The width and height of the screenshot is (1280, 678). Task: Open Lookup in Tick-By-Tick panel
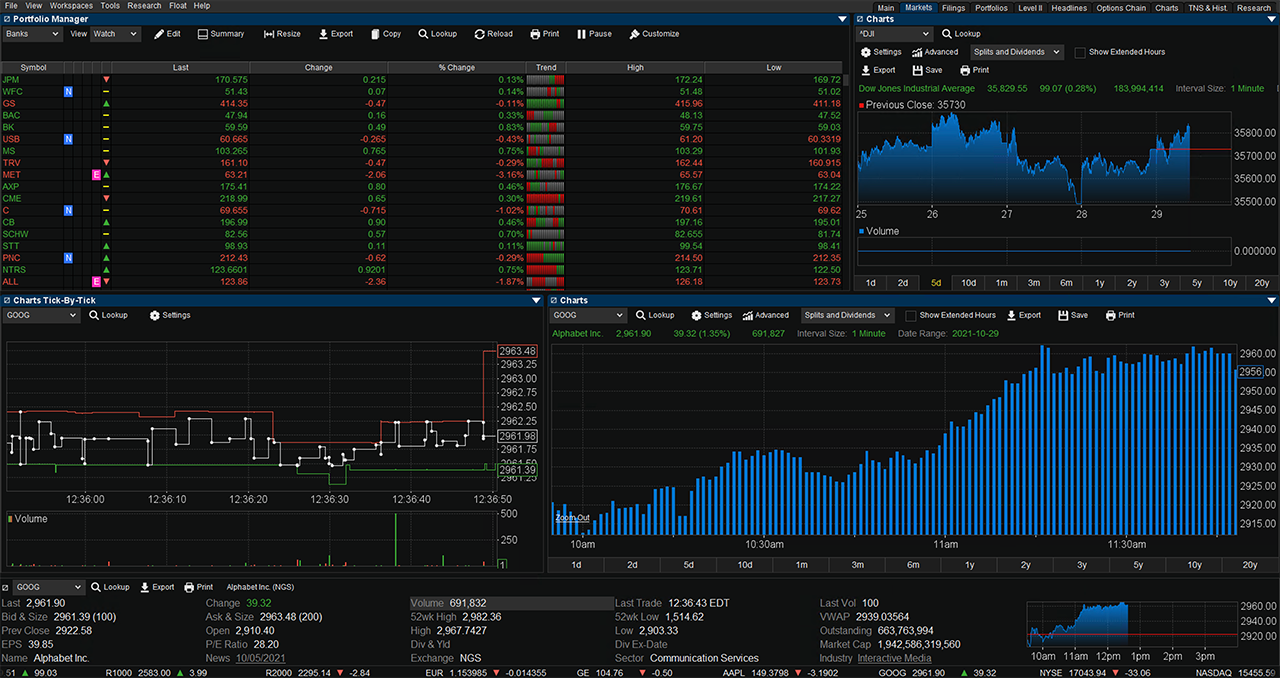[108, 315]
